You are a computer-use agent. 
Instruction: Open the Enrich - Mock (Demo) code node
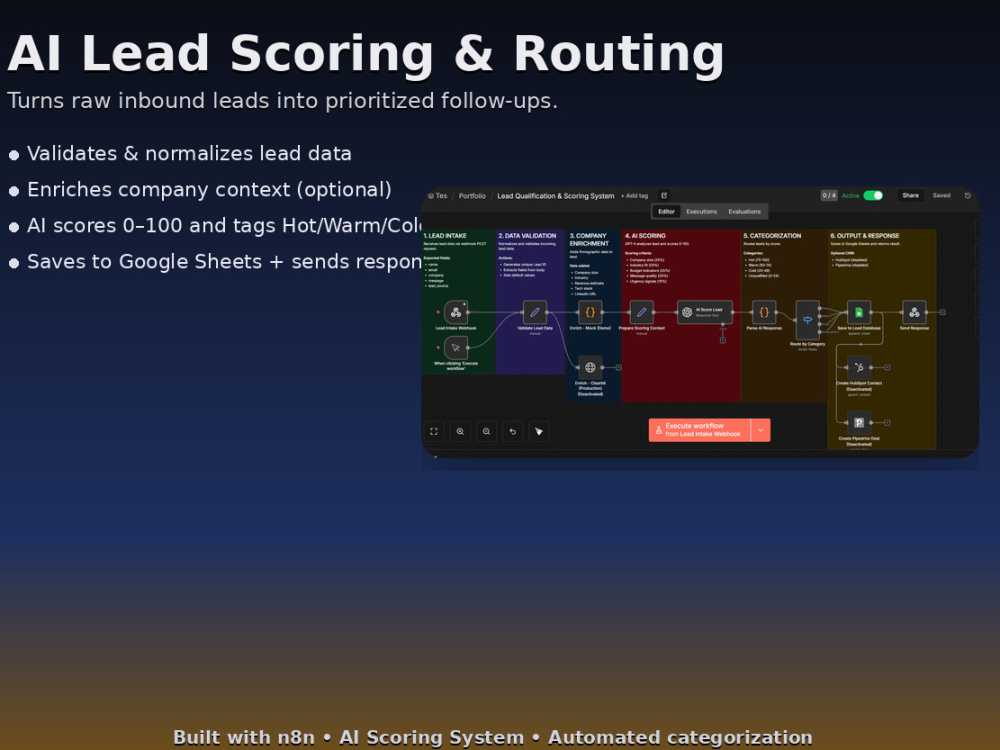click(x=590, y=312)
